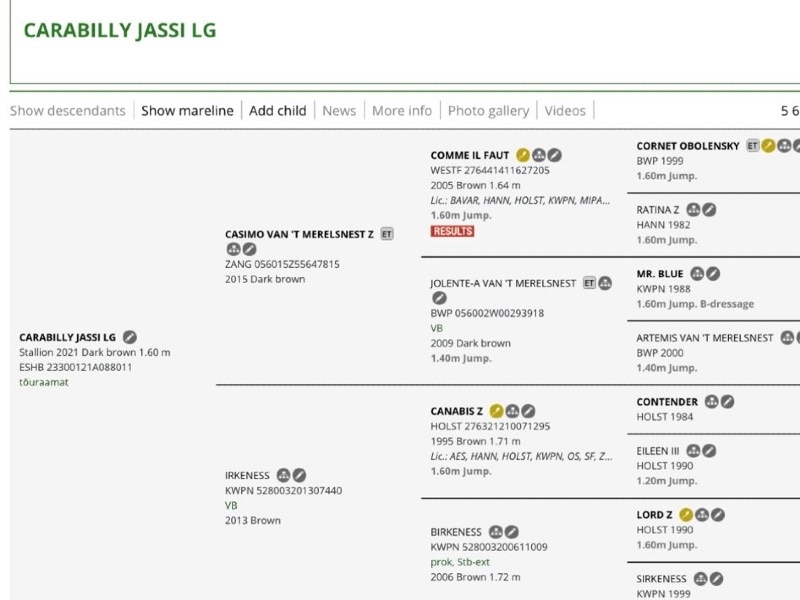Image resolution: width=800 pixels, height=600 pixels.
Task: Click the ET badge on Casimo Van 't Merelsnest Z
Action: pyautogui.click(x=385, y=231)
